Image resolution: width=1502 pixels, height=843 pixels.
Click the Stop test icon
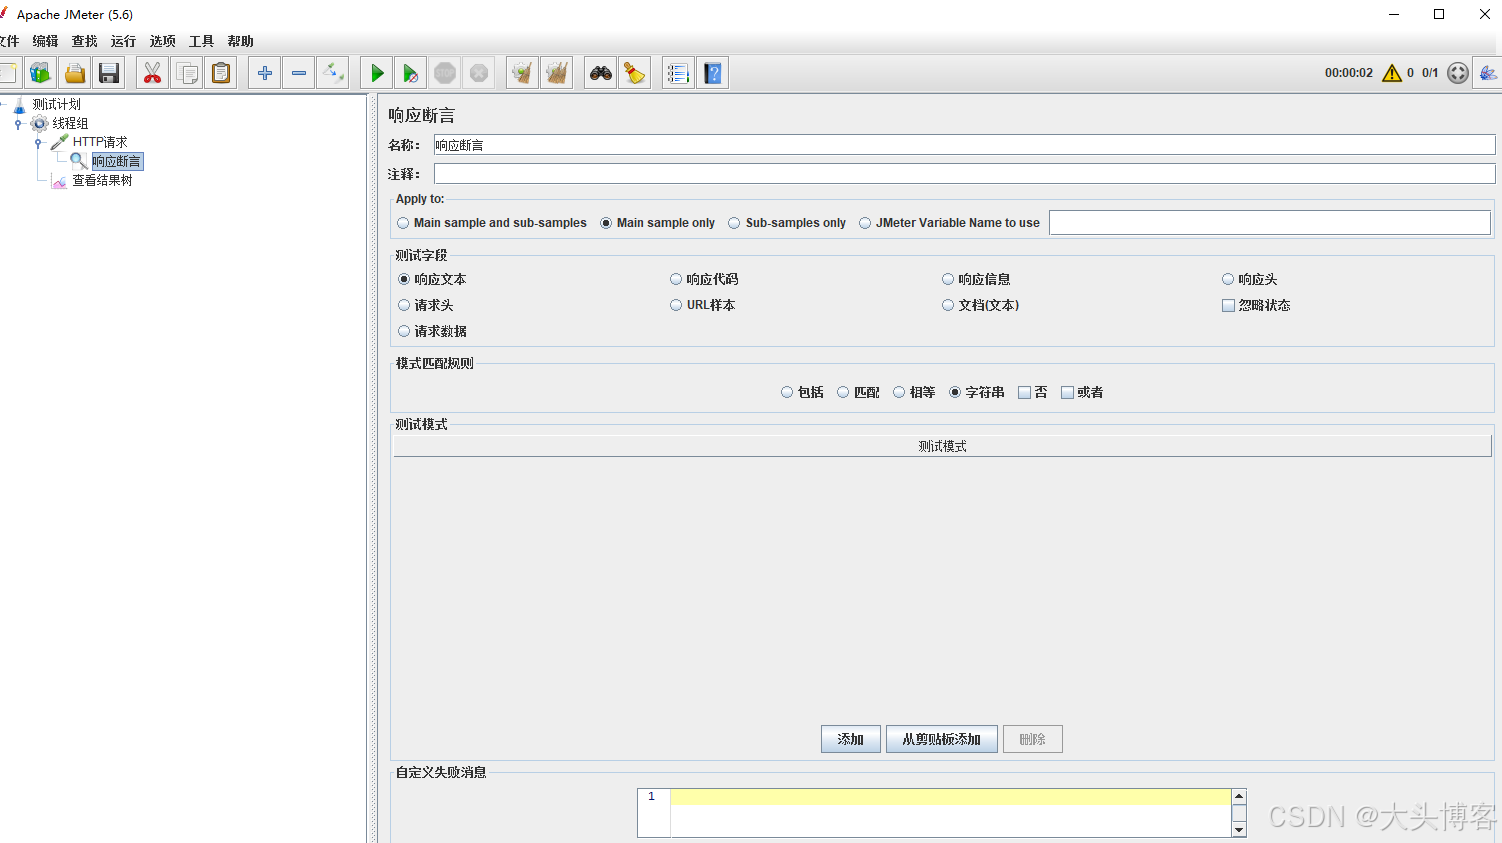pos(445,73)
